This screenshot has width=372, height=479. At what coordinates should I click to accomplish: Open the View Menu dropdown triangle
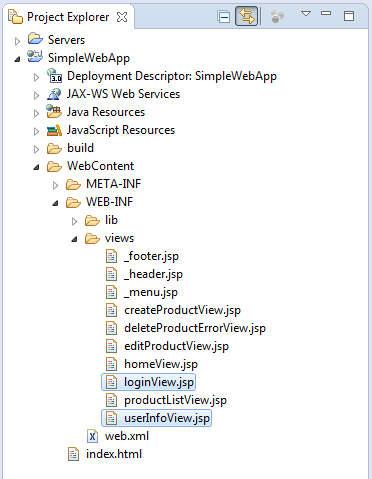tap(306, 14)
